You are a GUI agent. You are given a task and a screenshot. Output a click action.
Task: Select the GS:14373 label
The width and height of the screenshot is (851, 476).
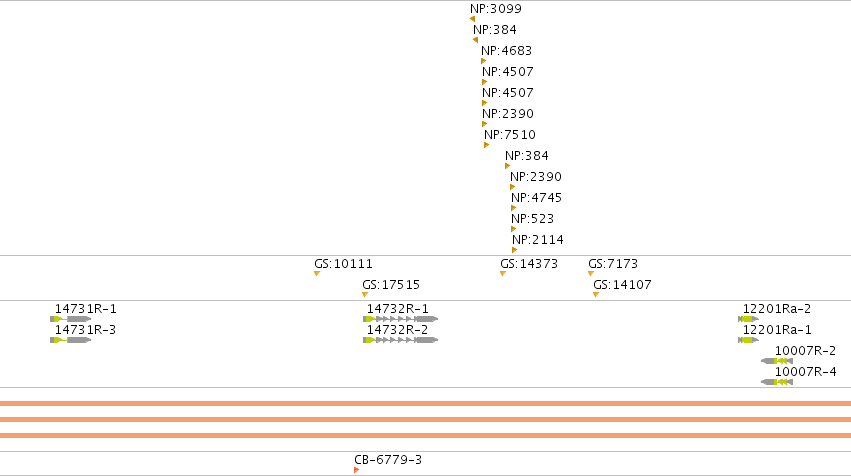pyautogui.click(x=529, y=264)
